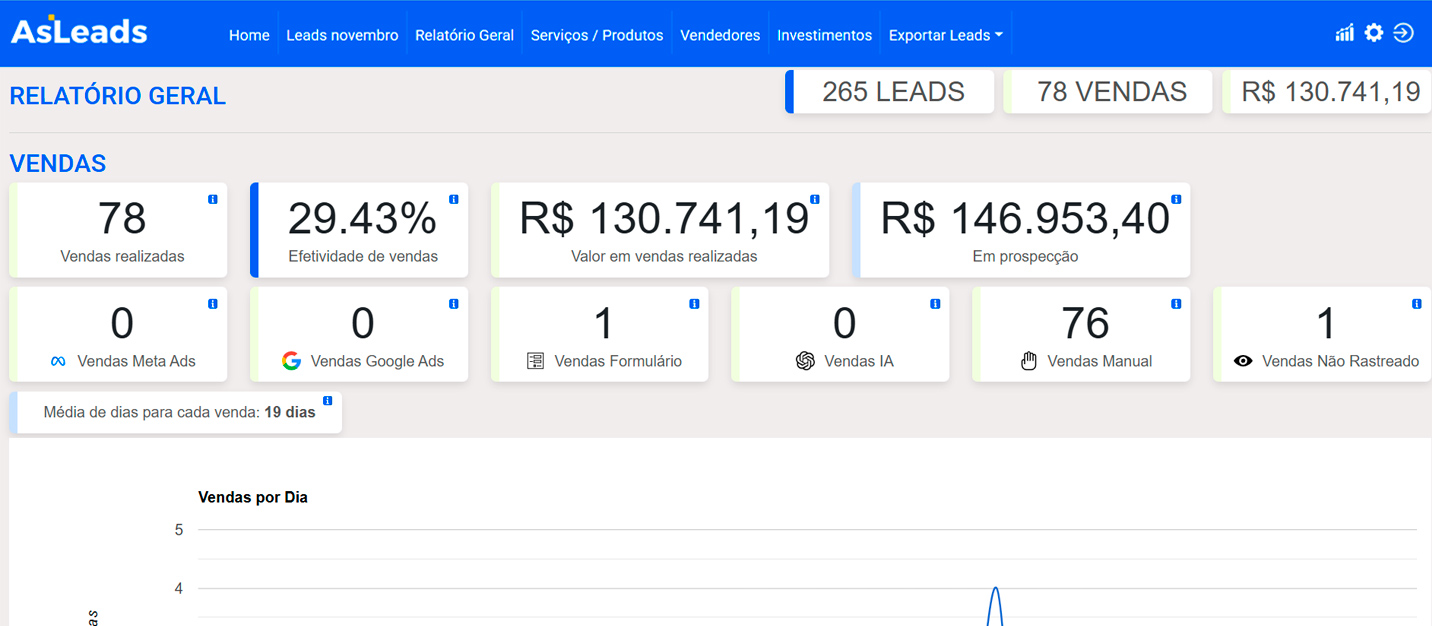Click info icon on Em prospecção card

(x=1176, y=200)
